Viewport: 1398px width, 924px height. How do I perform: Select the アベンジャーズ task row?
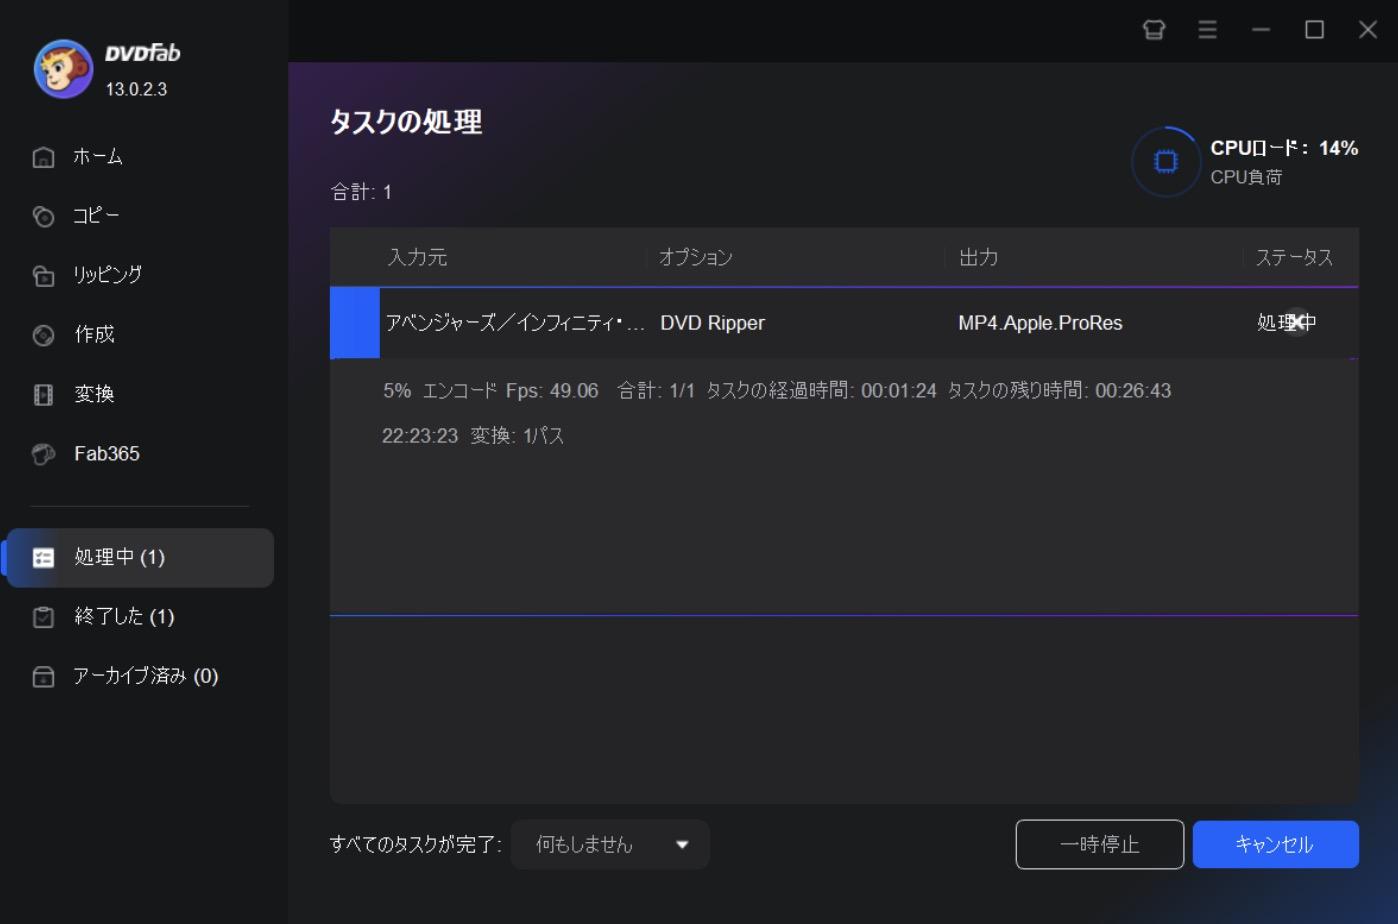click(844, 323)
